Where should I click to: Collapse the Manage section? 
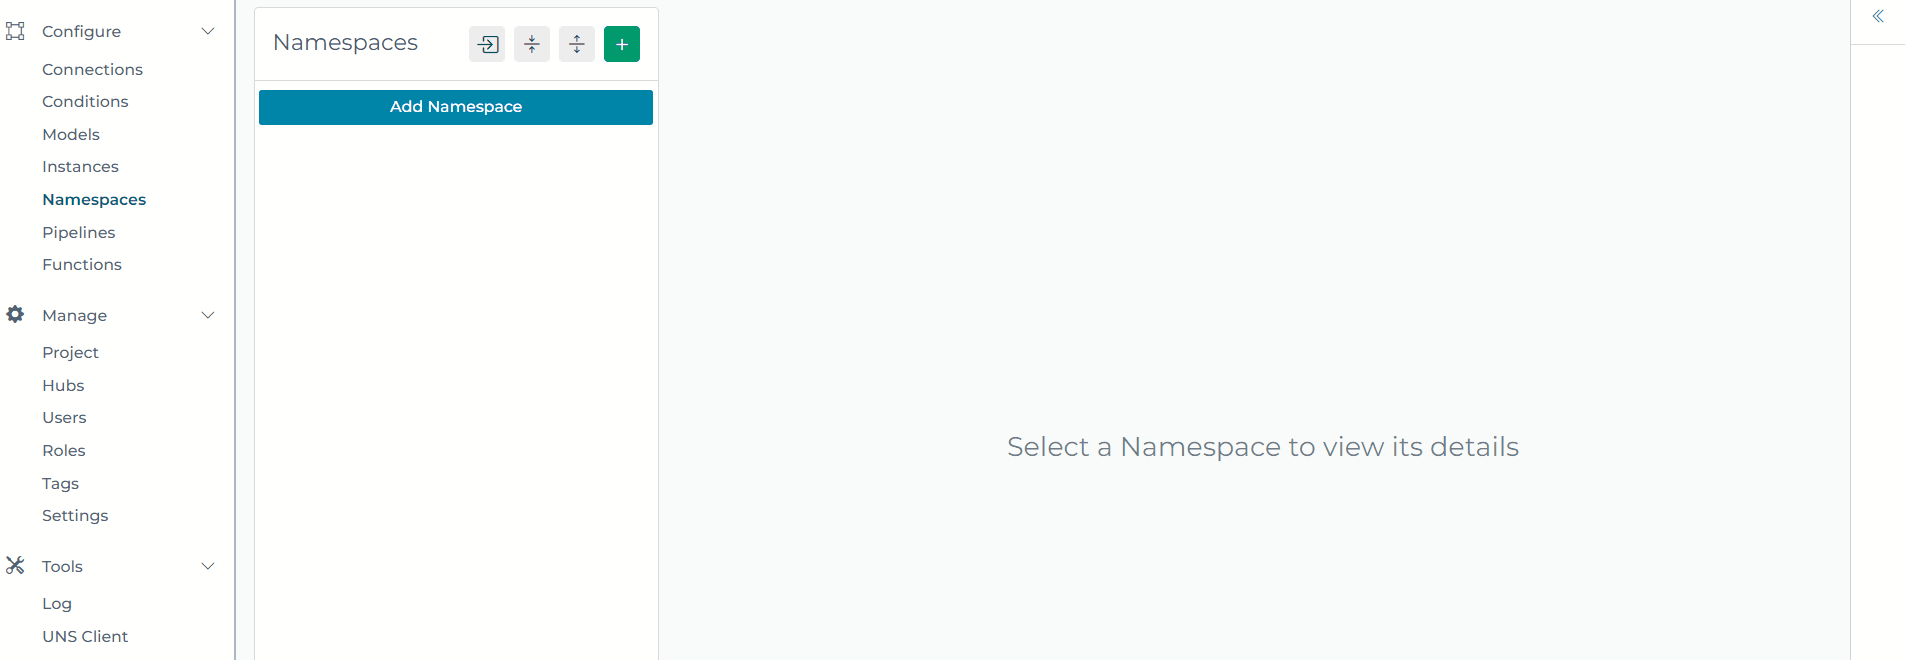point(208,315)
